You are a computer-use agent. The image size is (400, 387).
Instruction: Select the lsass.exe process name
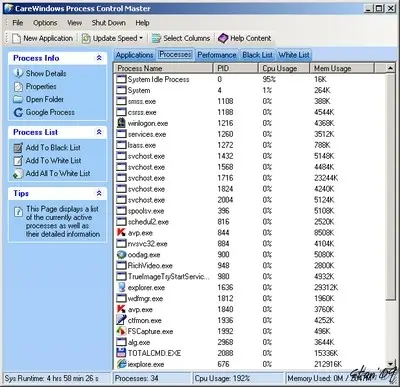tap(142, 145)
